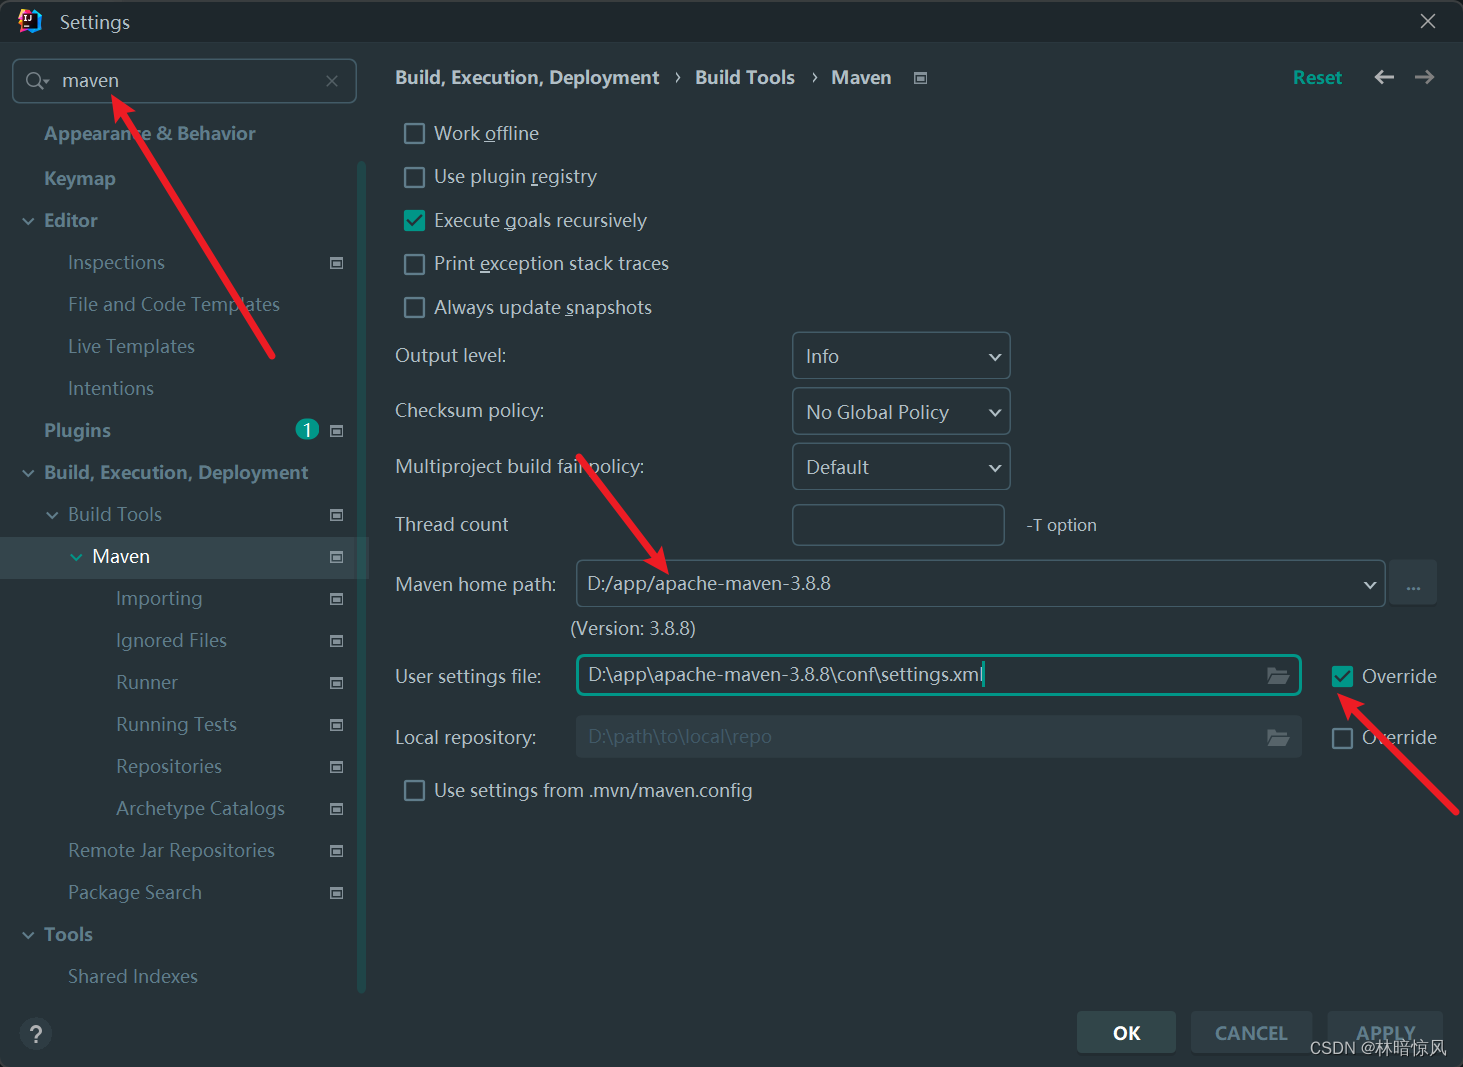This screenshot has width=1463, height=1067.
Task: Open Multiproject build fail policy dropdown
Action: click(x=901, y=467)
